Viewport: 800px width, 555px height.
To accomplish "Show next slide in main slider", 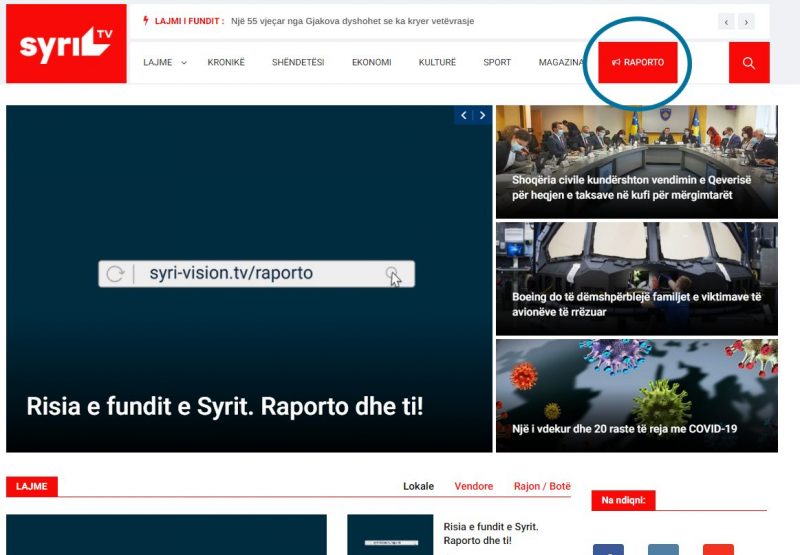I will tap(482, 115).
